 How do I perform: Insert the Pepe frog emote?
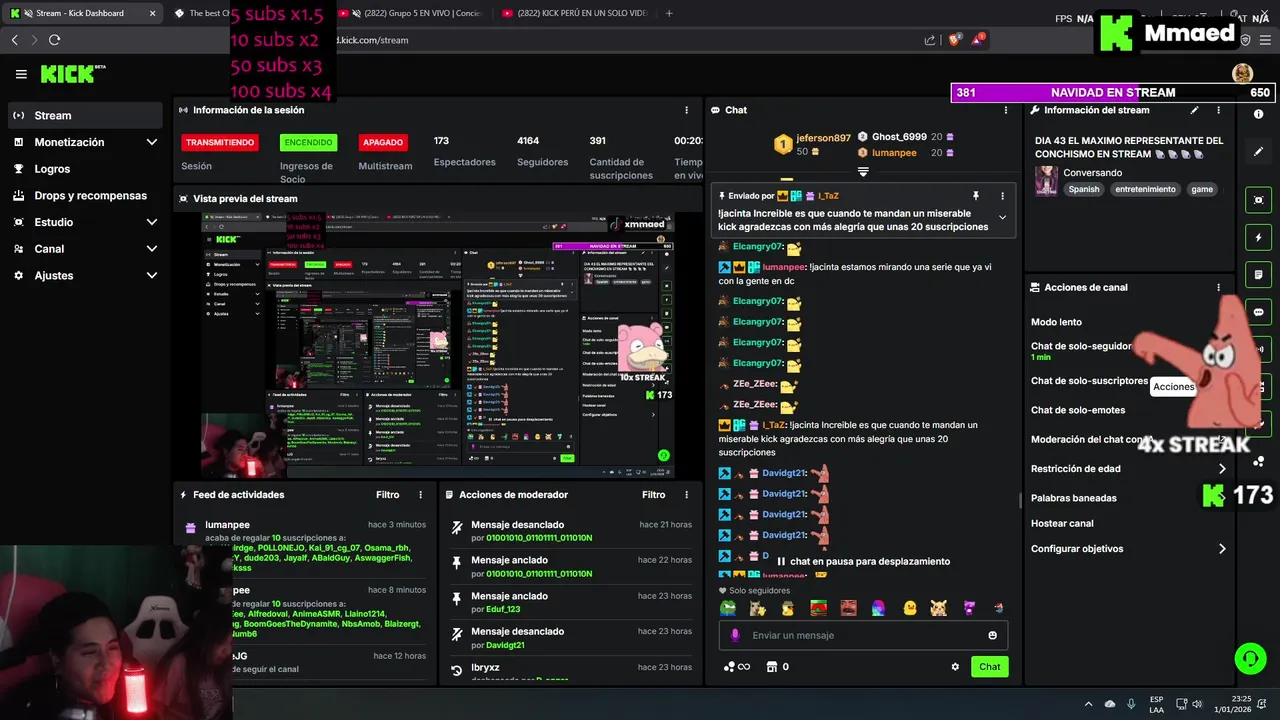point(728,608)
